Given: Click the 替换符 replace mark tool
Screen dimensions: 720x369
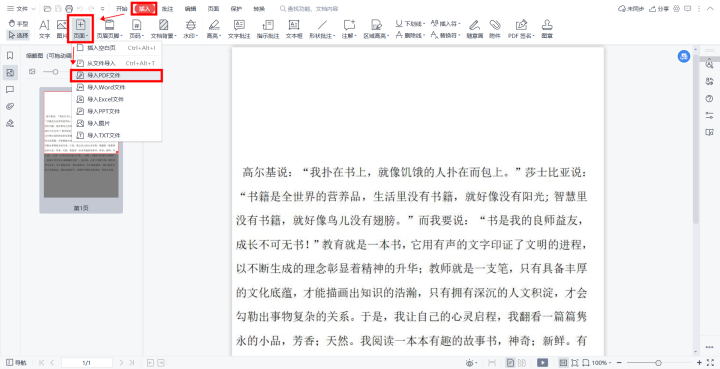Looking at the screenshot, I should pyautogui.click(x=446, y=35).
